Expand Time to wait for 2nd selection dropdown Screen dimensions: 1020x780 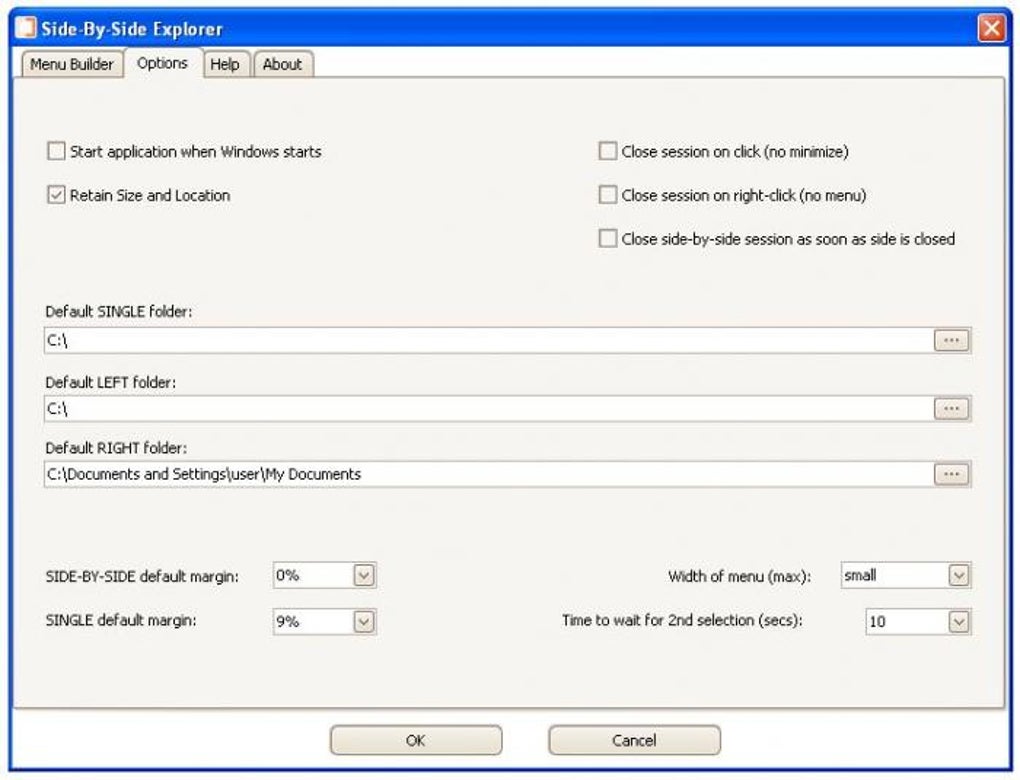coord(958,622)
